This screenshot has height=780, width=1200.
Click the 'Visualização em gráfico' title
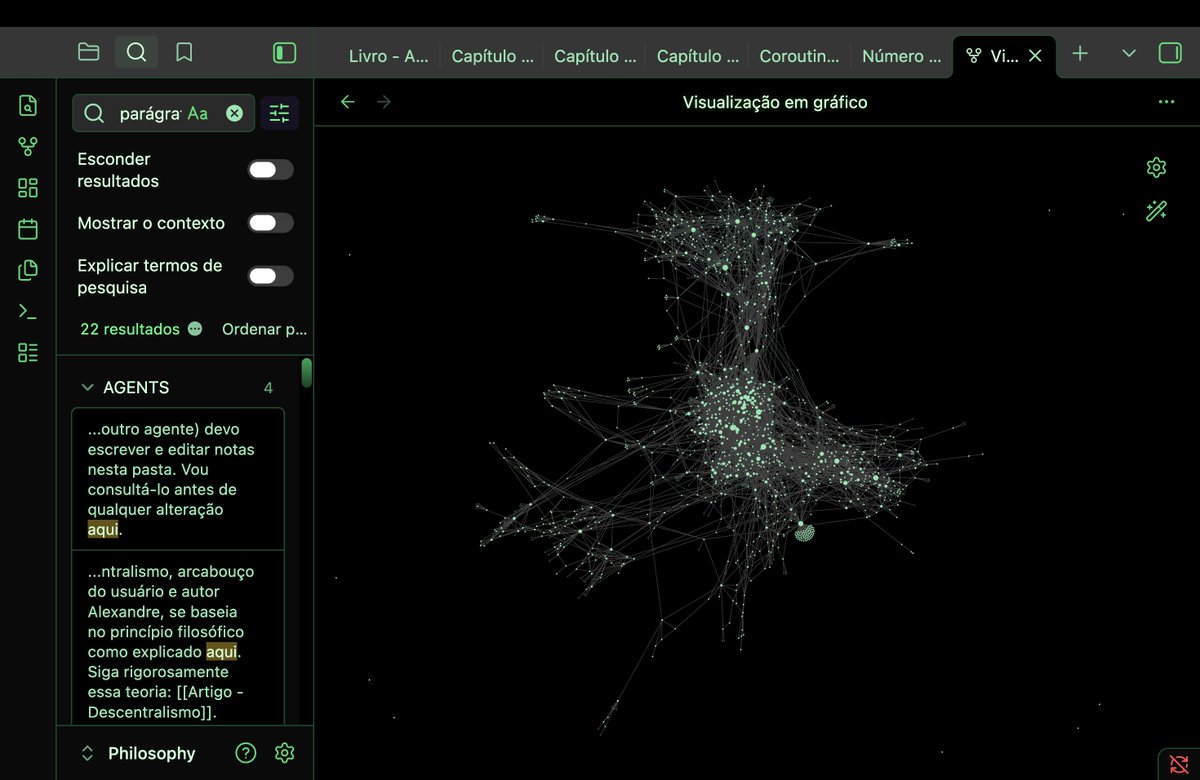click(x=775, y=102)
